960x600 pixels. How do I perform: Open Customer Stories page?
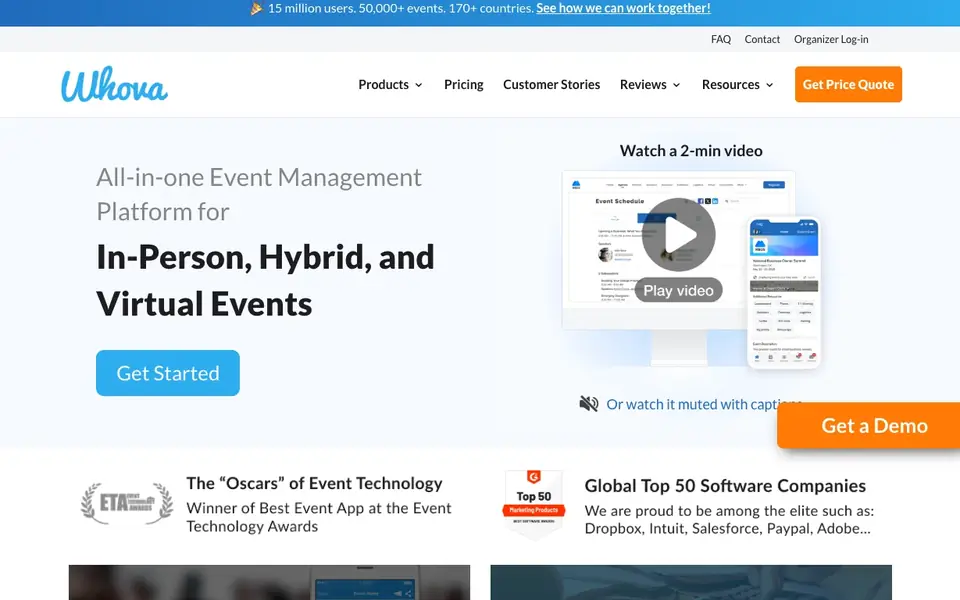click(x=552, y=84)
